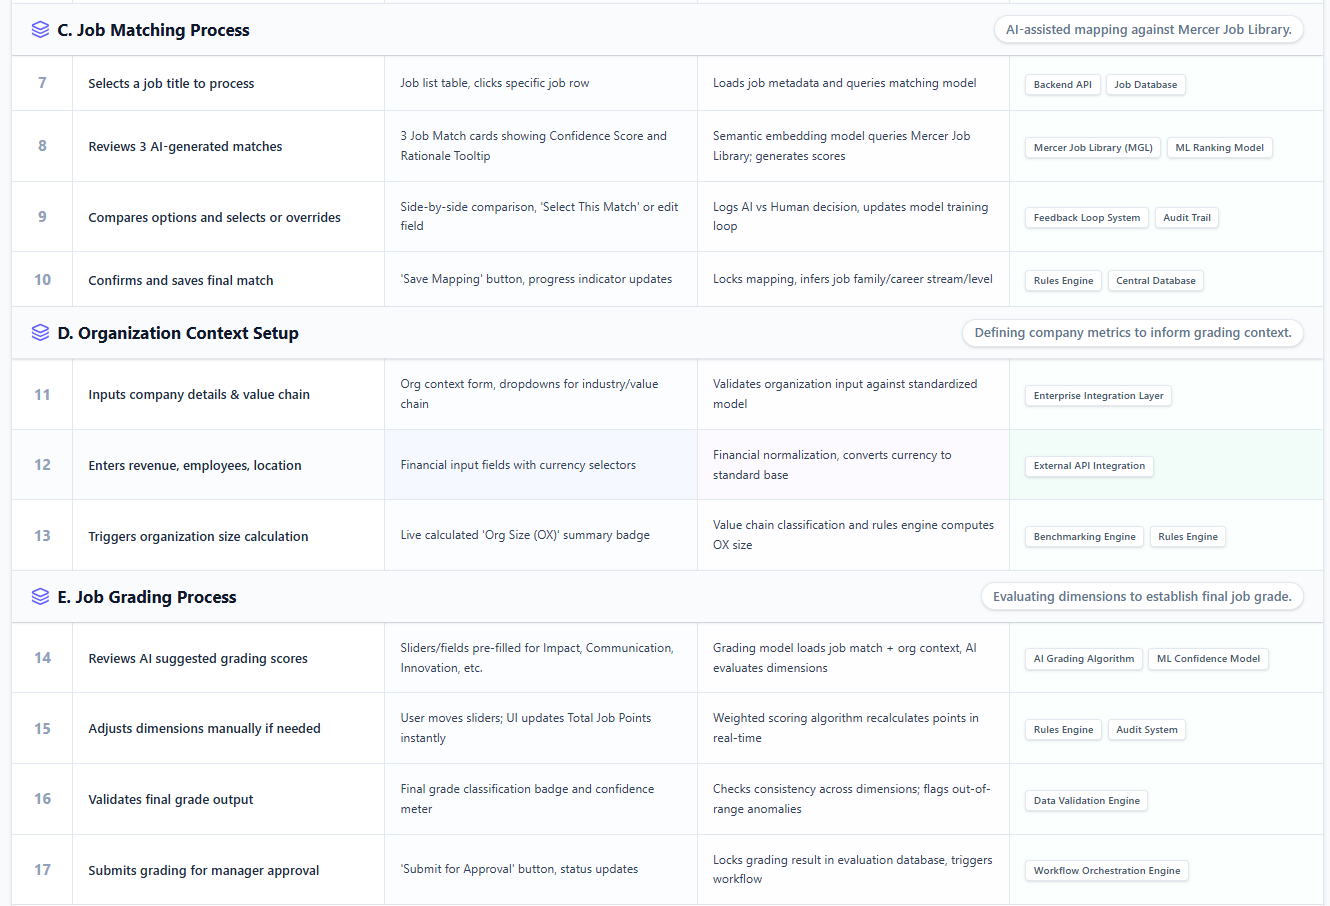The width and height of the screenshot is (1330, 906).
Task: Click the Benchmarking Engine tag
Action: tap(1084, 537)
